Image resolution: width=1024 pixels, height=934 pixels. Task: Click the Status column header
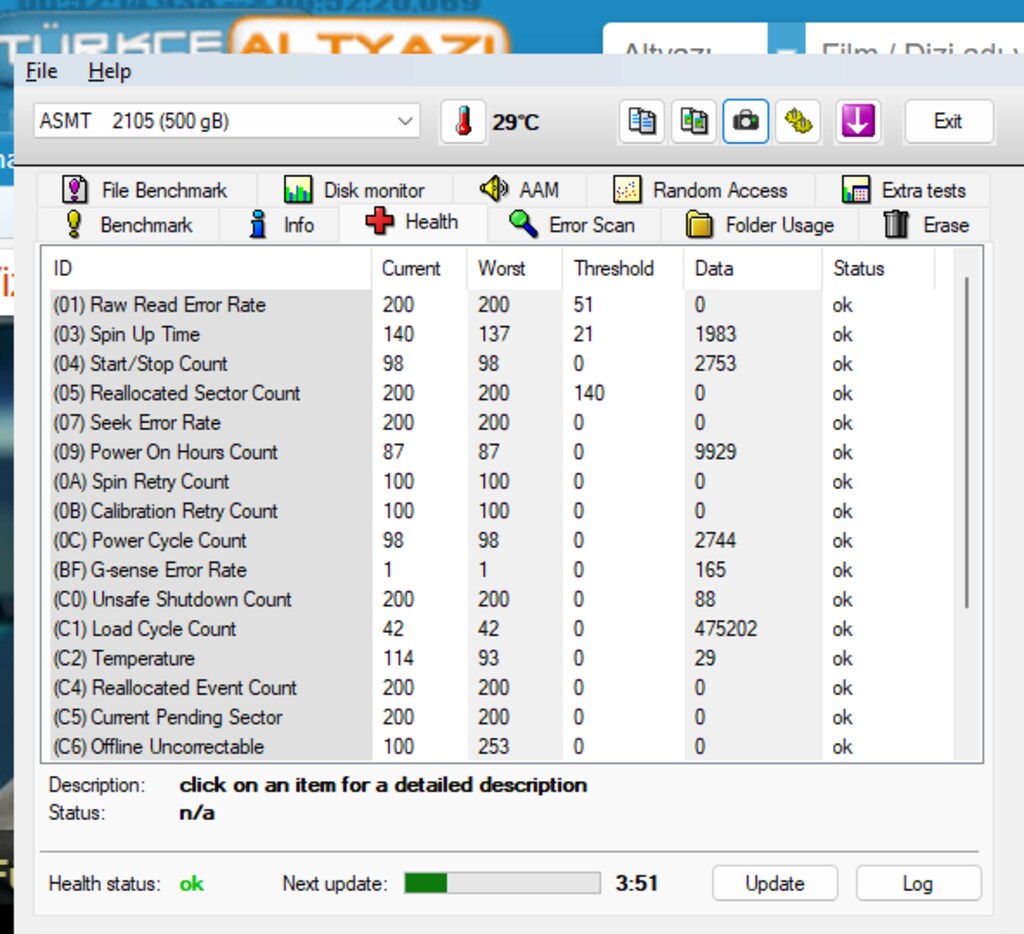pos(878,268)
